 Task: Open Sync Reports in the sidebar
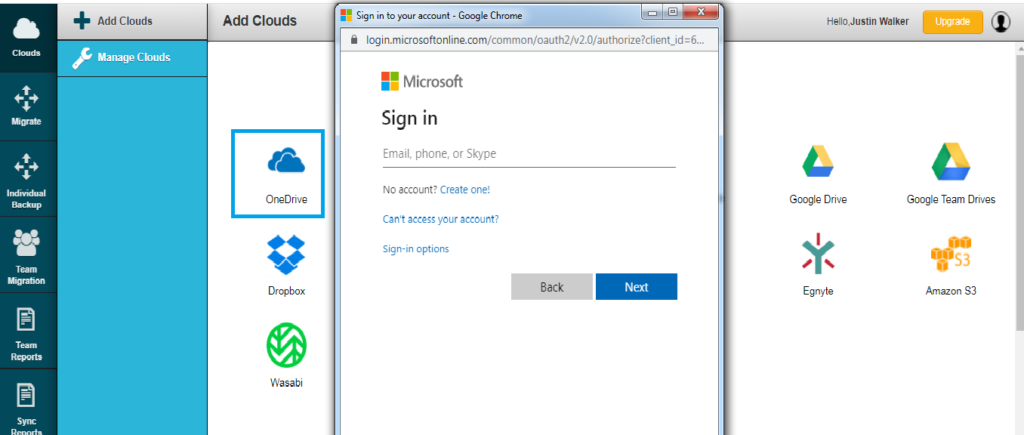click(x=28, y=405)
